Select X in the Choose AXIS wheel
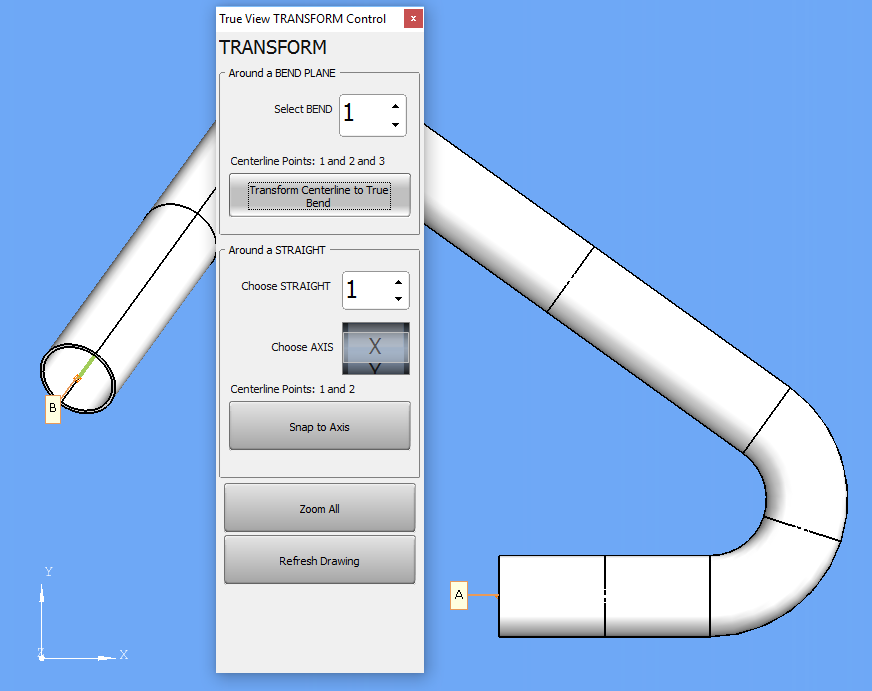The height and width of the screenshot is (691, 872). point(375,347)
